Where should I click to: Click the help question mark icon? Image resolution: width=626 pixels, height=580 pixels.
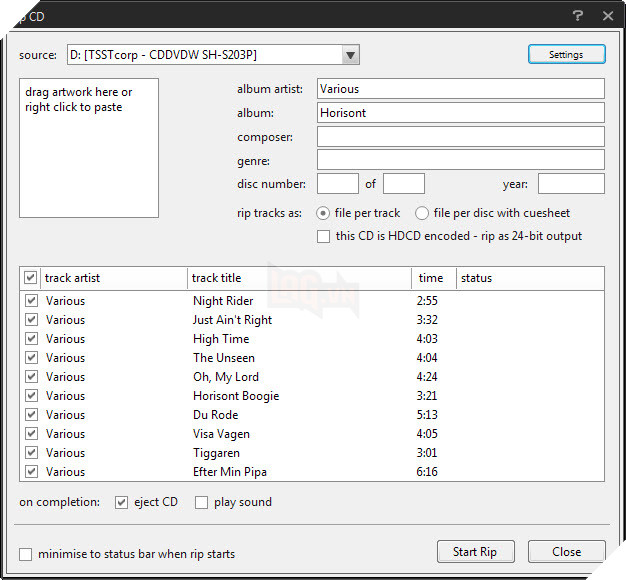point(578,16)
